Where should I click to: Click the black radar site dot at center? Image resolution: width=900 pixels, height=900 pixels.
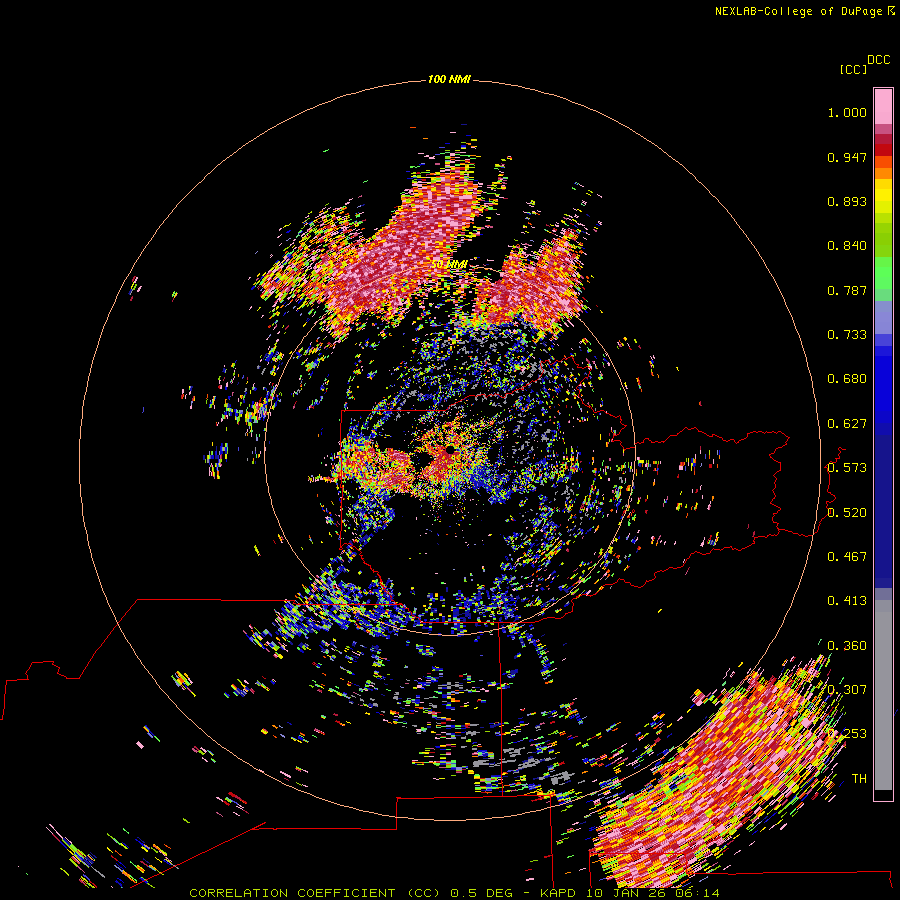point(450,449)
